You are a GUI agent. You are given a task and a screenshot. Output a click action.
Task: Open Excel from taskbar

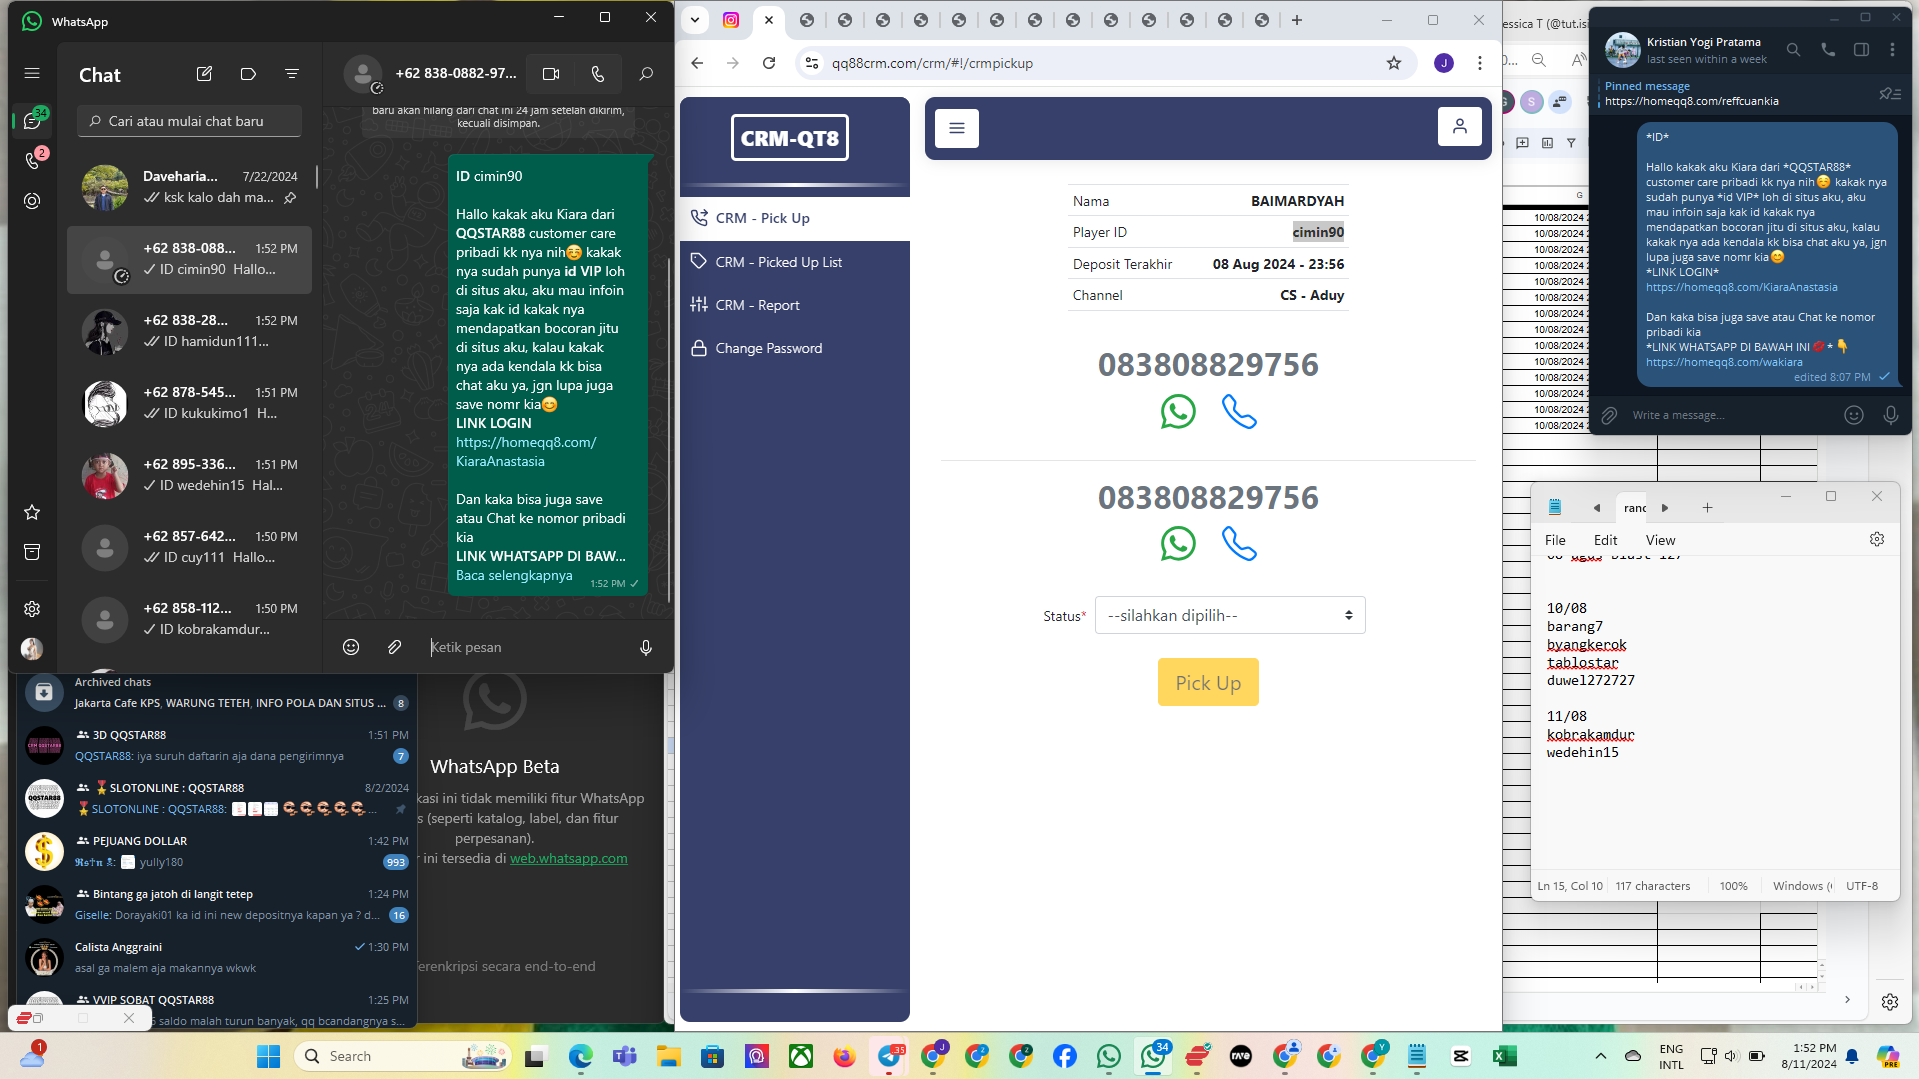1504,1056
